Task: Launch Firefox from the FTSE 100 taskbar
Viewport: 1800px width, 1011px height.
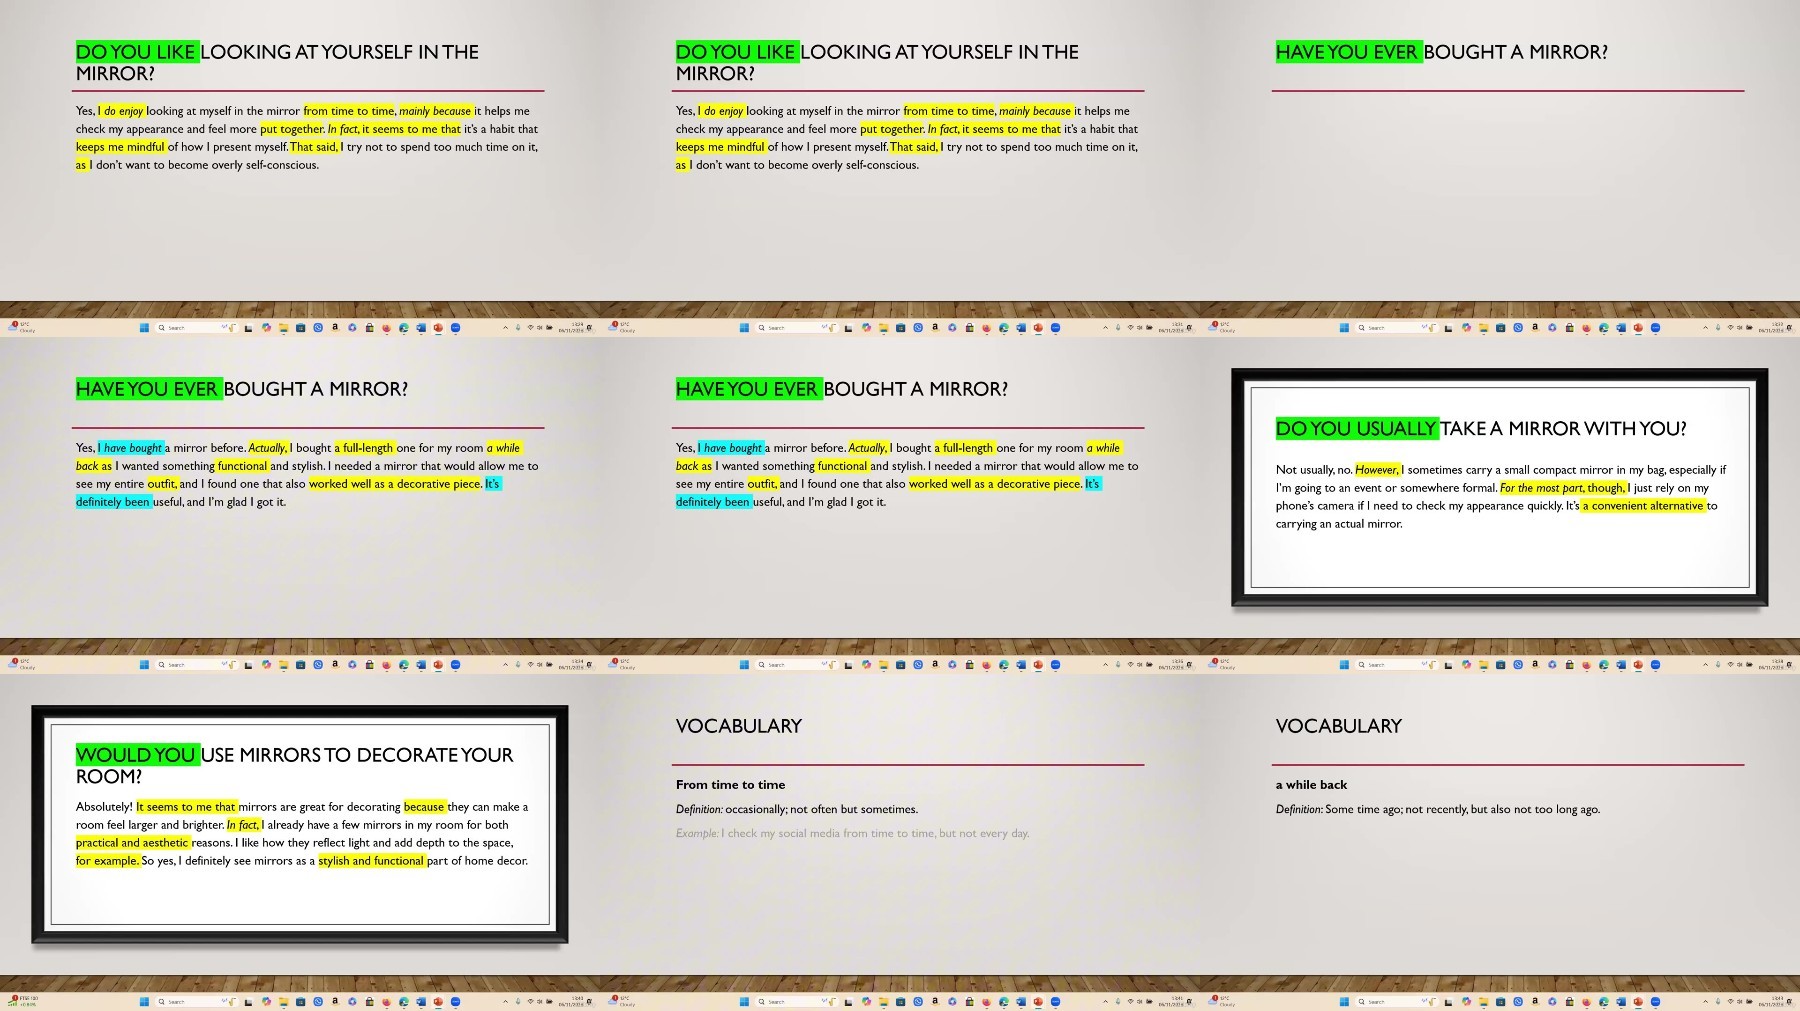Action: tap(386, 1001)
